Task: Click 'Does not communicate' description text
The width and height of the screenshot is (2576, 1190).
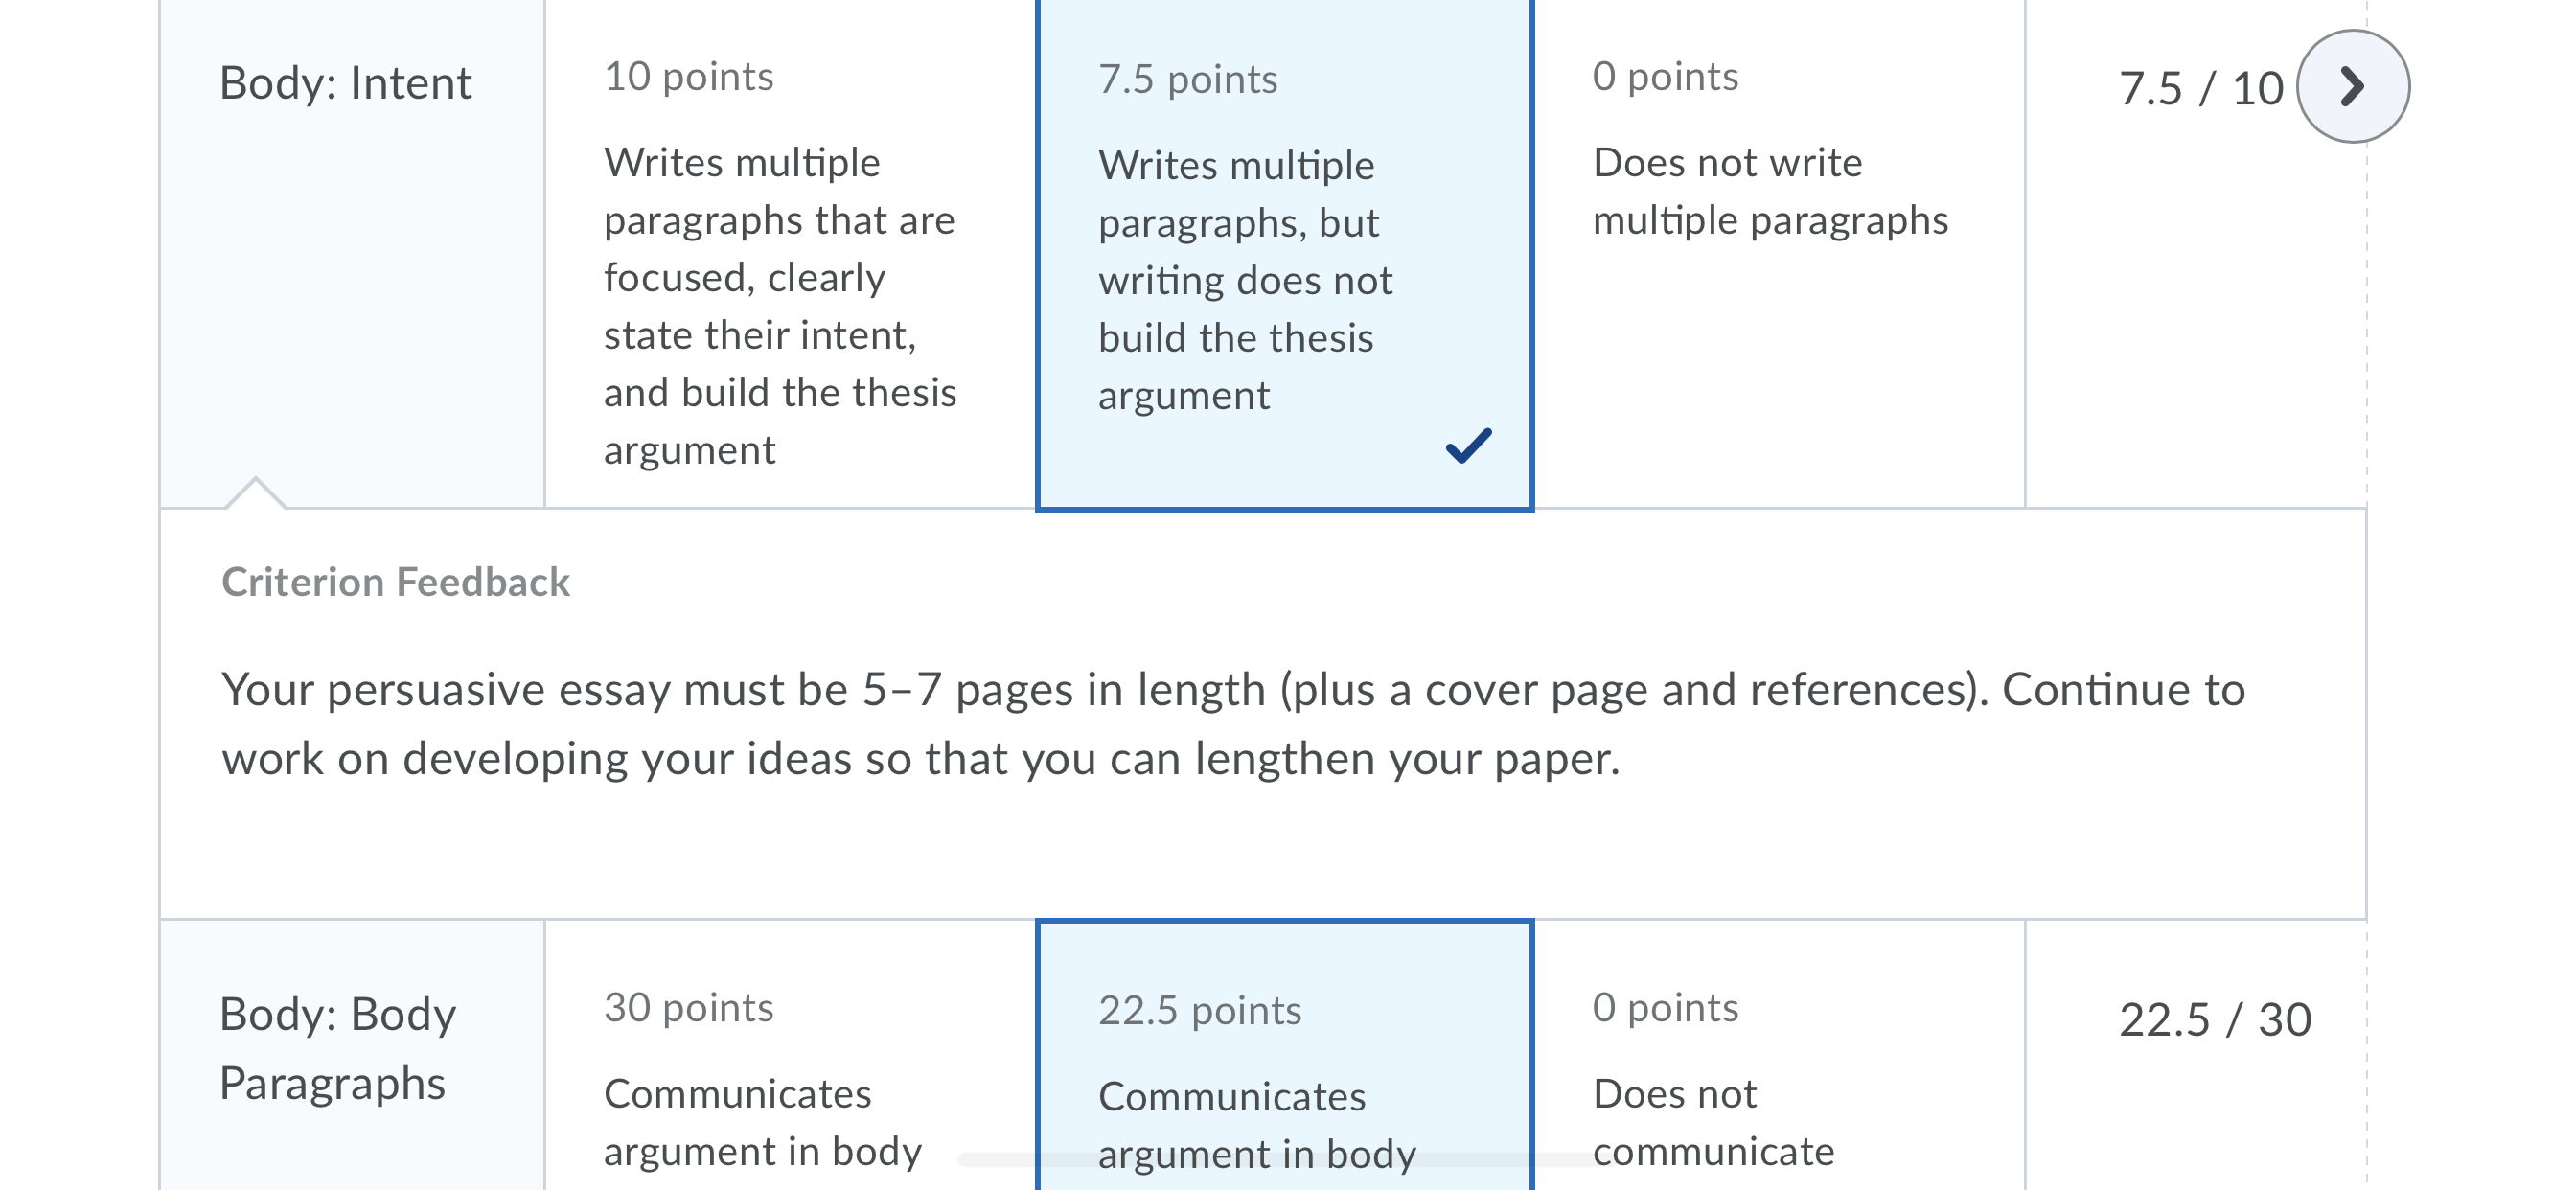Action: click(x=1713, y=1122)
